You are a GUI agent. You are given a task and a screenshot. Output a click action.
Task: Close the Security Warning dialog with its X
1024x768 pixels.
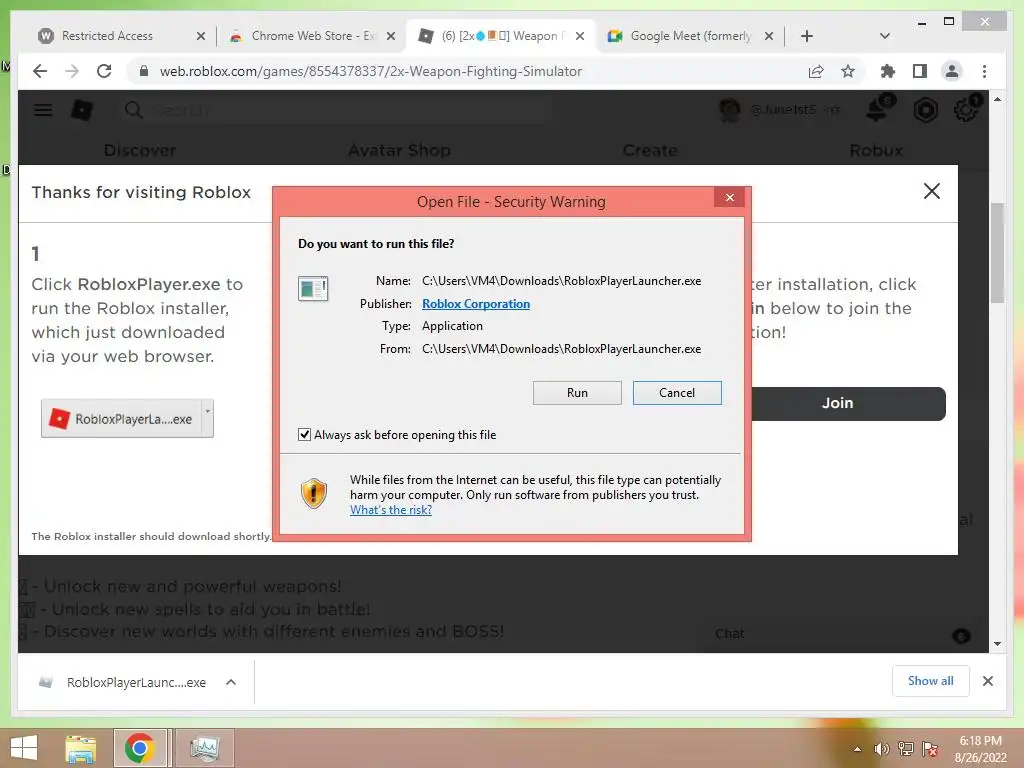tap(729, 197)
